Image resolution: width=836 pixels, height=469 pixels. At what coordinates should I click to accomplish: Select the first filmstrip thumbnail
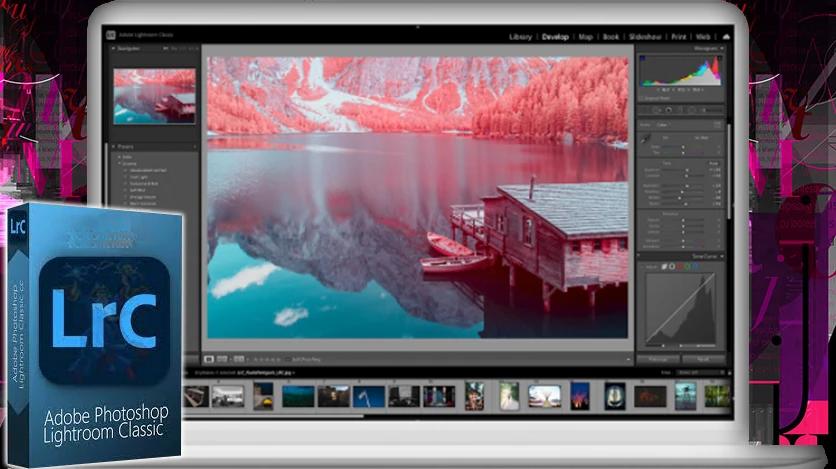196,396
